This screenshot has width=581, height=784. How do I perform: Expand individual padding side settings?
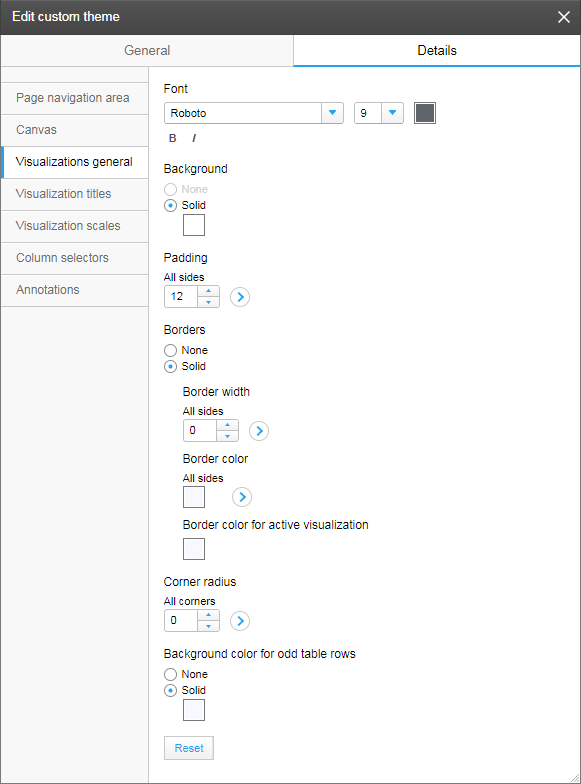coord(240,297)
